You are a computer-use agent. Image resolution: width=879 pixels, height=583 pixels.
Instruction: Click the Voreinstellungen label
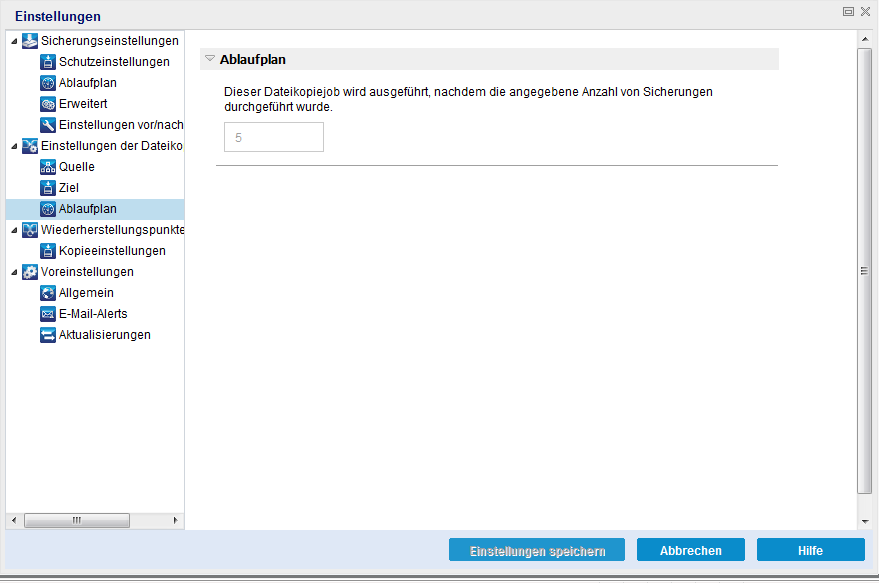(87, 272)
